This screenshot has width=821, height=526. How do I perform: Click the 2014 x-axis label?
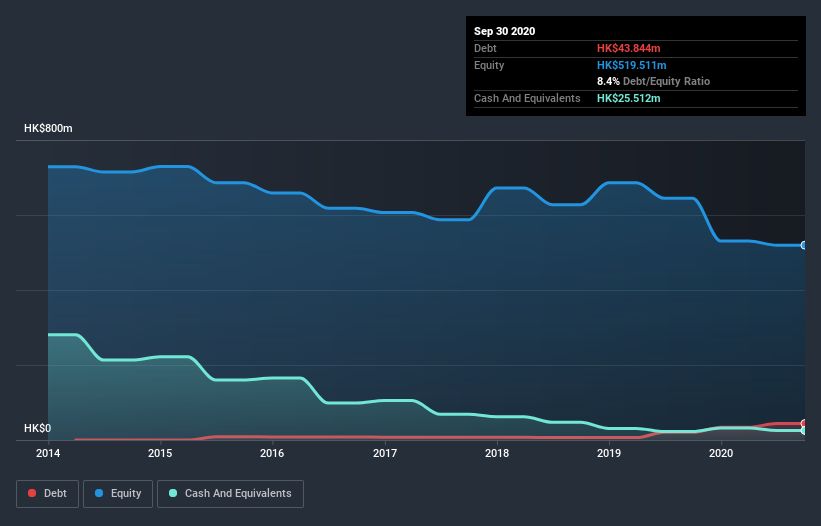point(48,453)
